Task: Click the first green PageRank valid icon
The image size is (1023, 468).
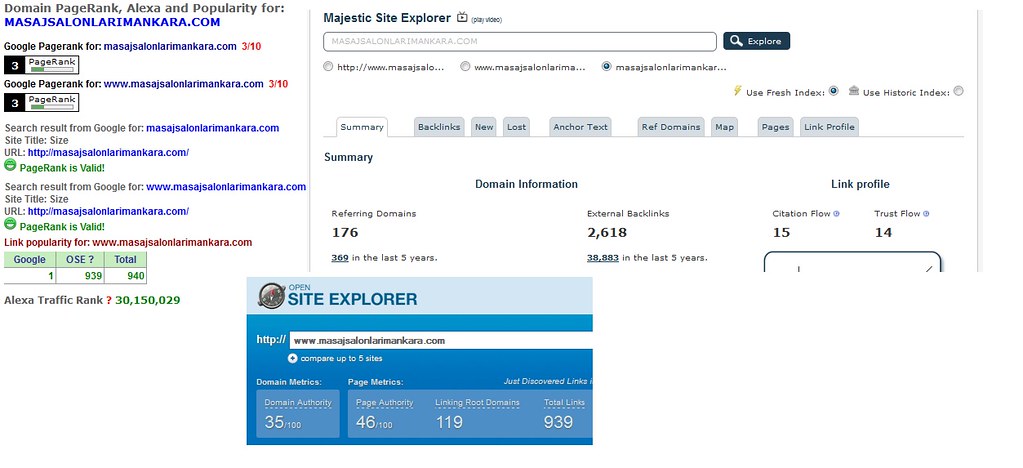Action: pos(10,166)
